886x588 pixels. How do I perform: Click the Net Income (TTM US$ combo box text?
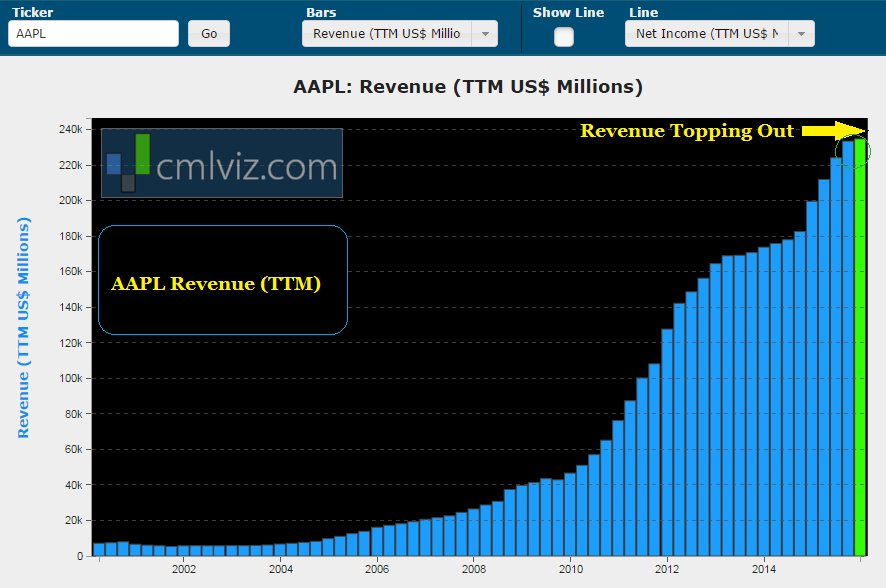707,34
